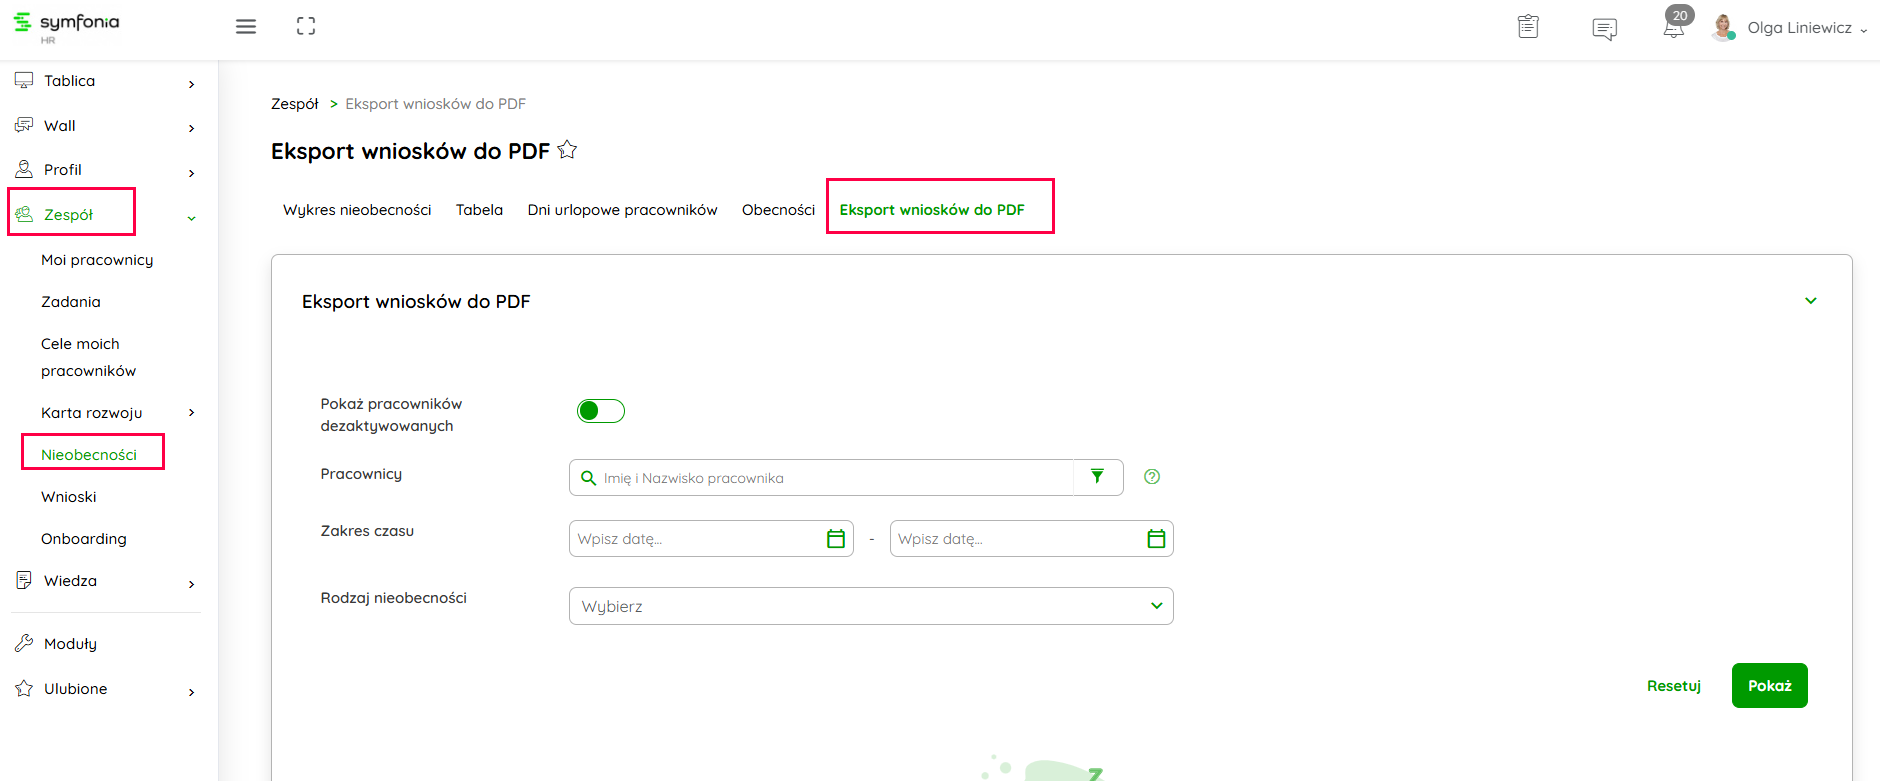Click the employee name search field
Screen dimensions: 1880x781
tap(830, 478)
